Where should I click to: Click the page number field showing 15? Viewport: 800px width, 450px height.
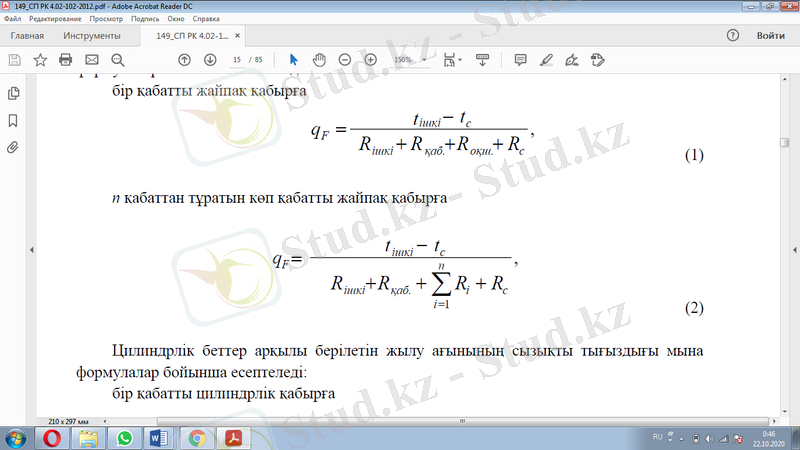[x=237, y=60]
